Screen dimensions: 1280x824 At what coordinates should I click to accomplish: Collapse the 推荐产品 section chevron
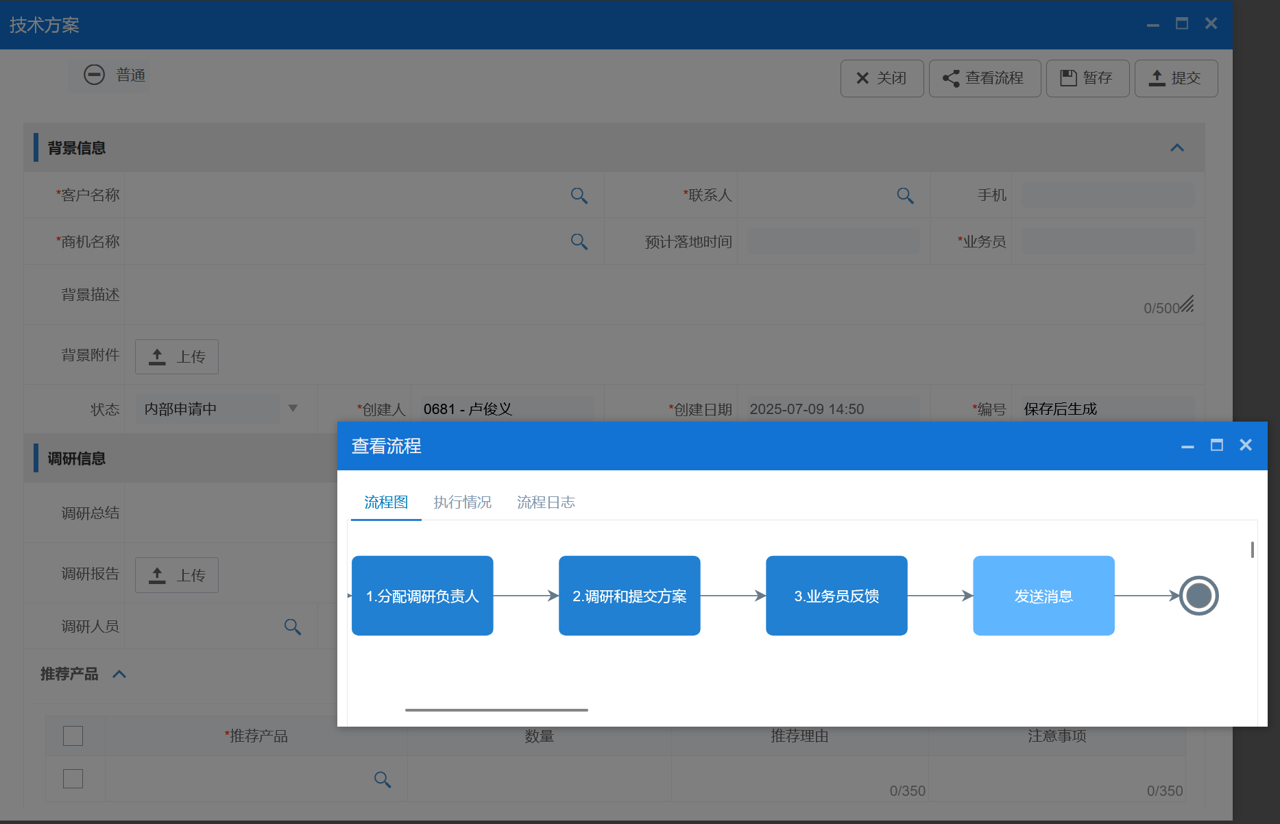tap(118, 673)
